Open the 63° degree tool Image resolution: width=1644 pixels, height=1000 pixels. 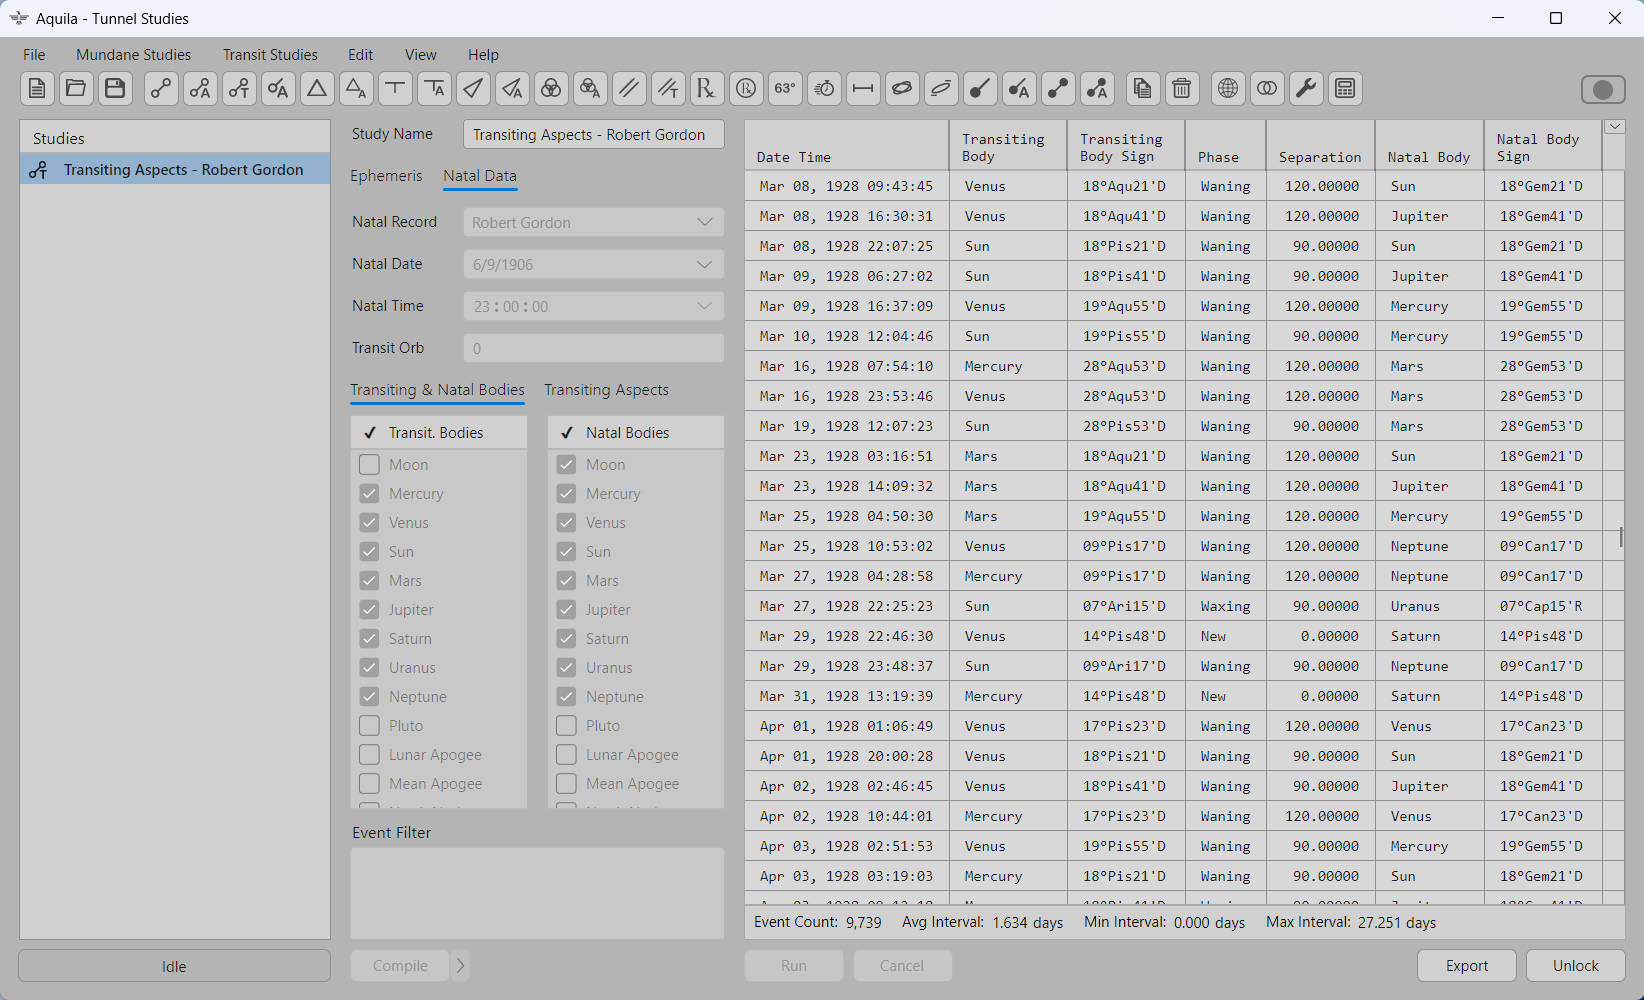[785, 89]
